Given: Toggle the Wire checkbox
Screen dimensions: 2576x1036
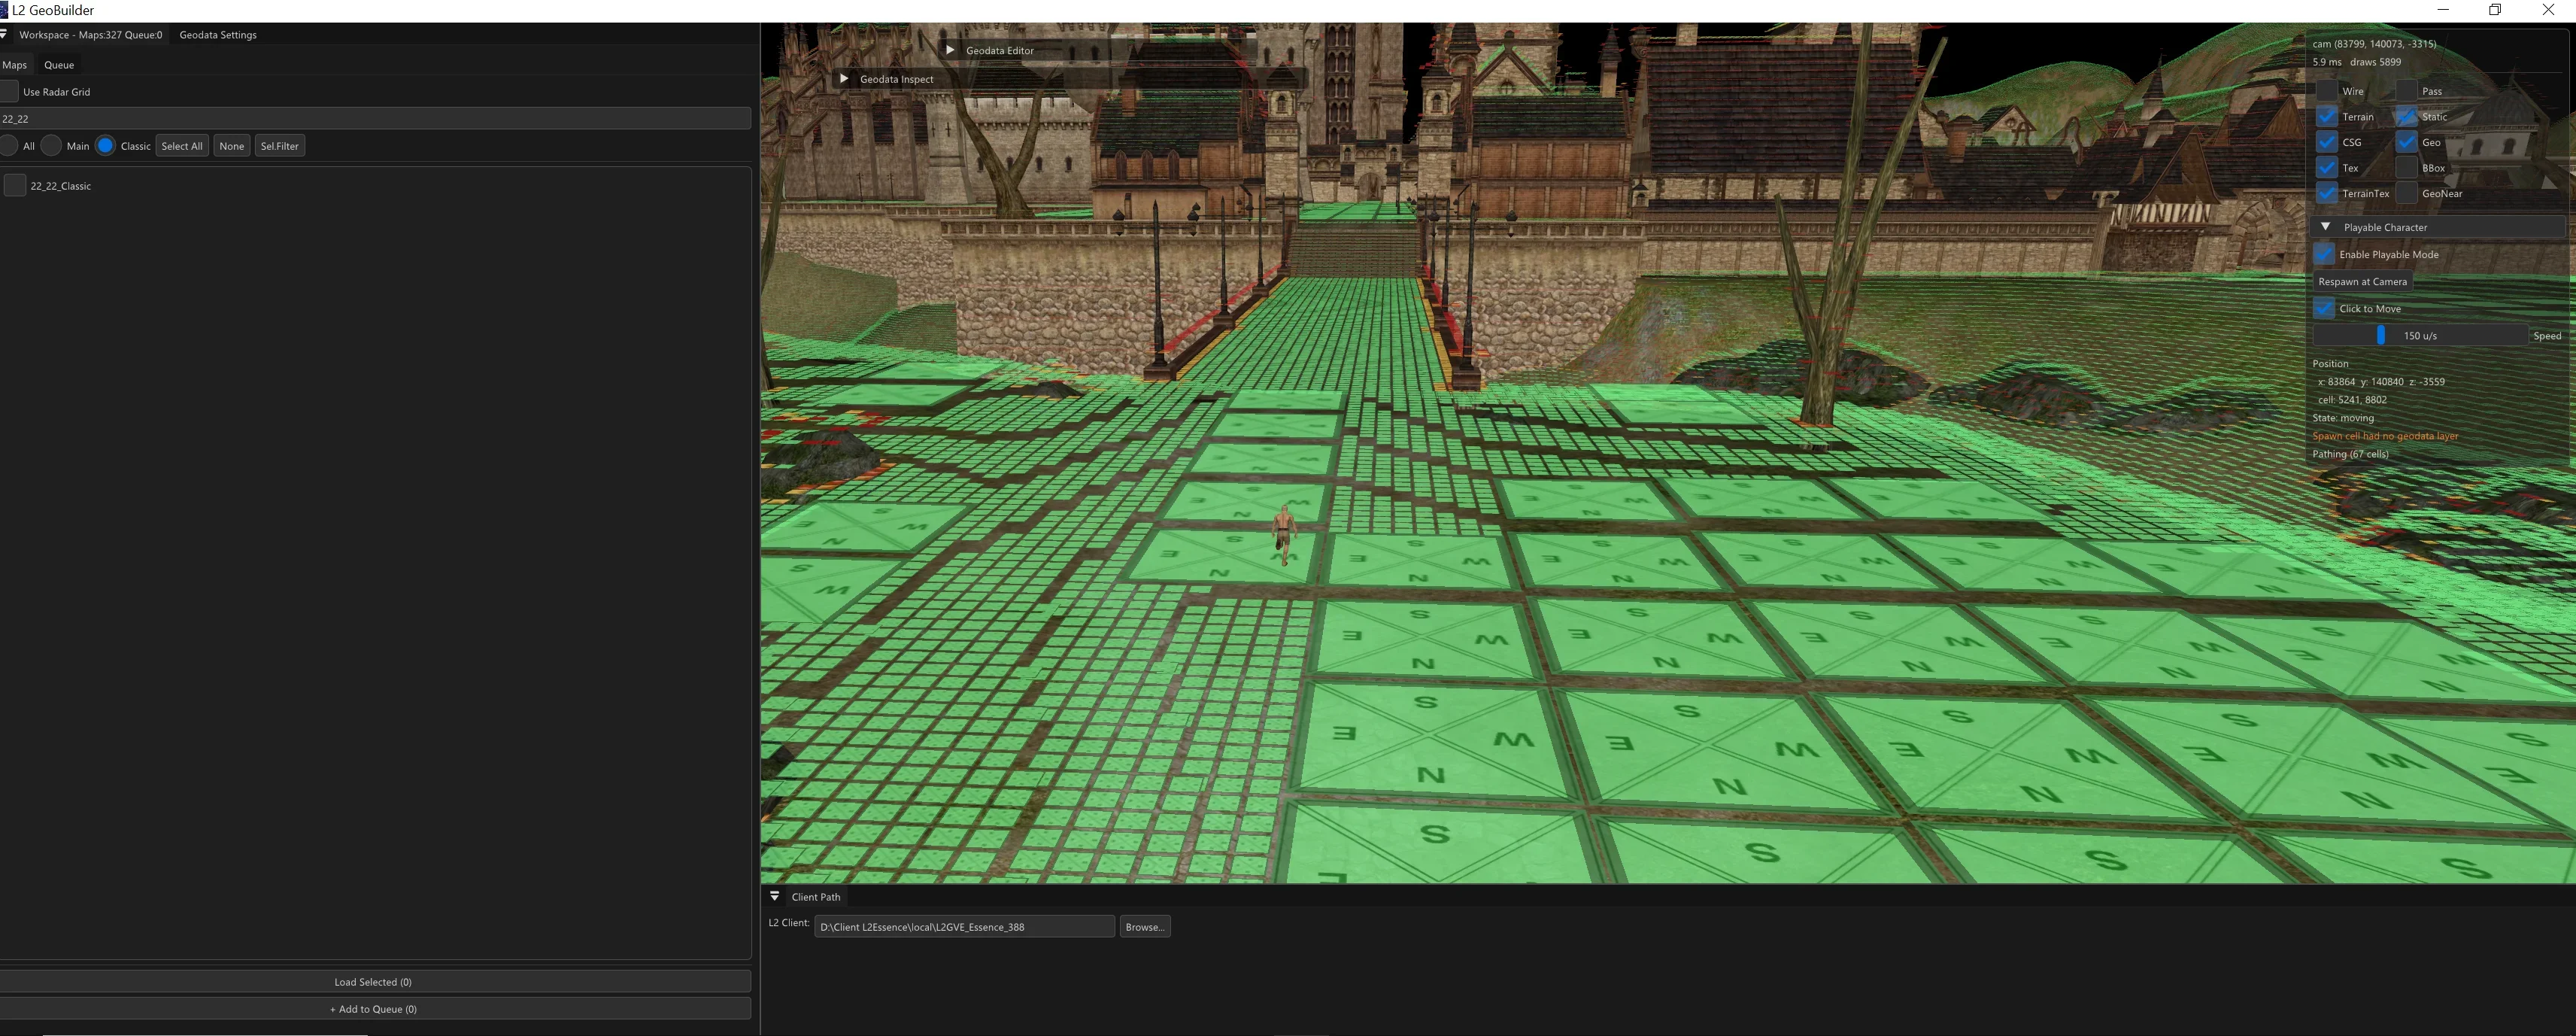Looking at the screenshot, I should coord(2327,91).
